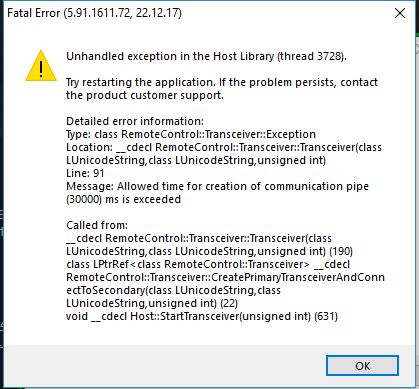This screenshot has width=419, height=389.
Task: Click the 'CreatePrimaryTransceiverAndConn' stack line
Action: (225, 277)
